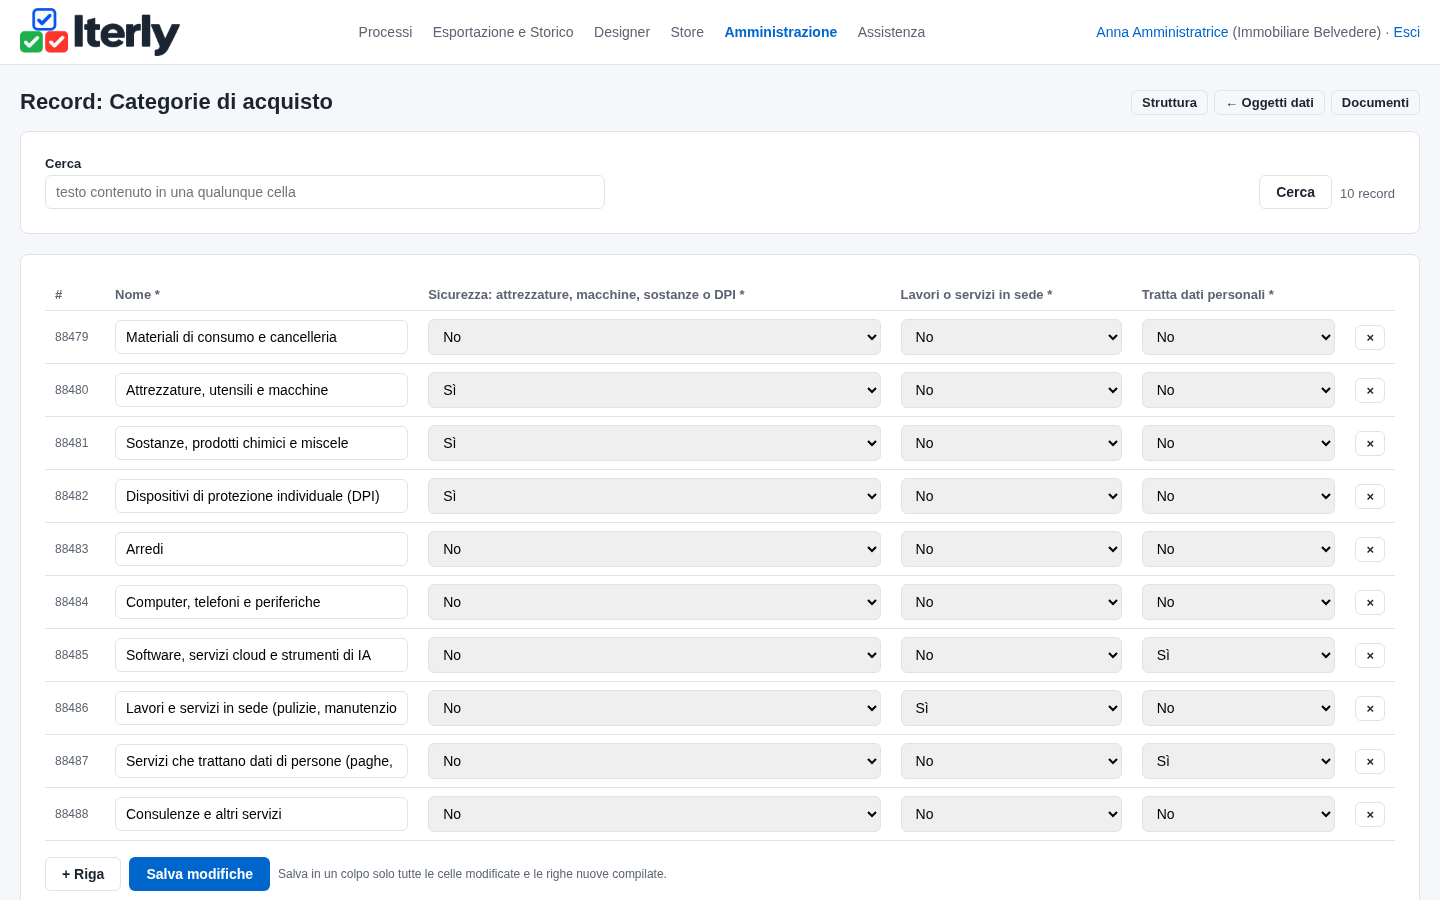1440x900 pixels.
Task: Click the Materiali di consumo e cancelleria name field
Action: coord(261,337)
